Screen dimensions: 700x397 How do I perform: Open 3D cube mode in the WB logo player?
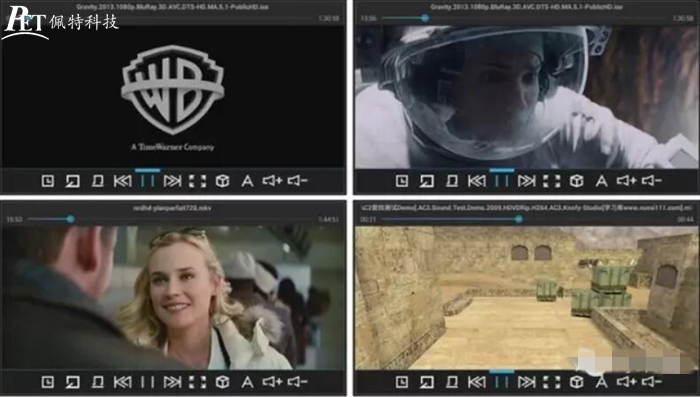(x=222, y=181)
